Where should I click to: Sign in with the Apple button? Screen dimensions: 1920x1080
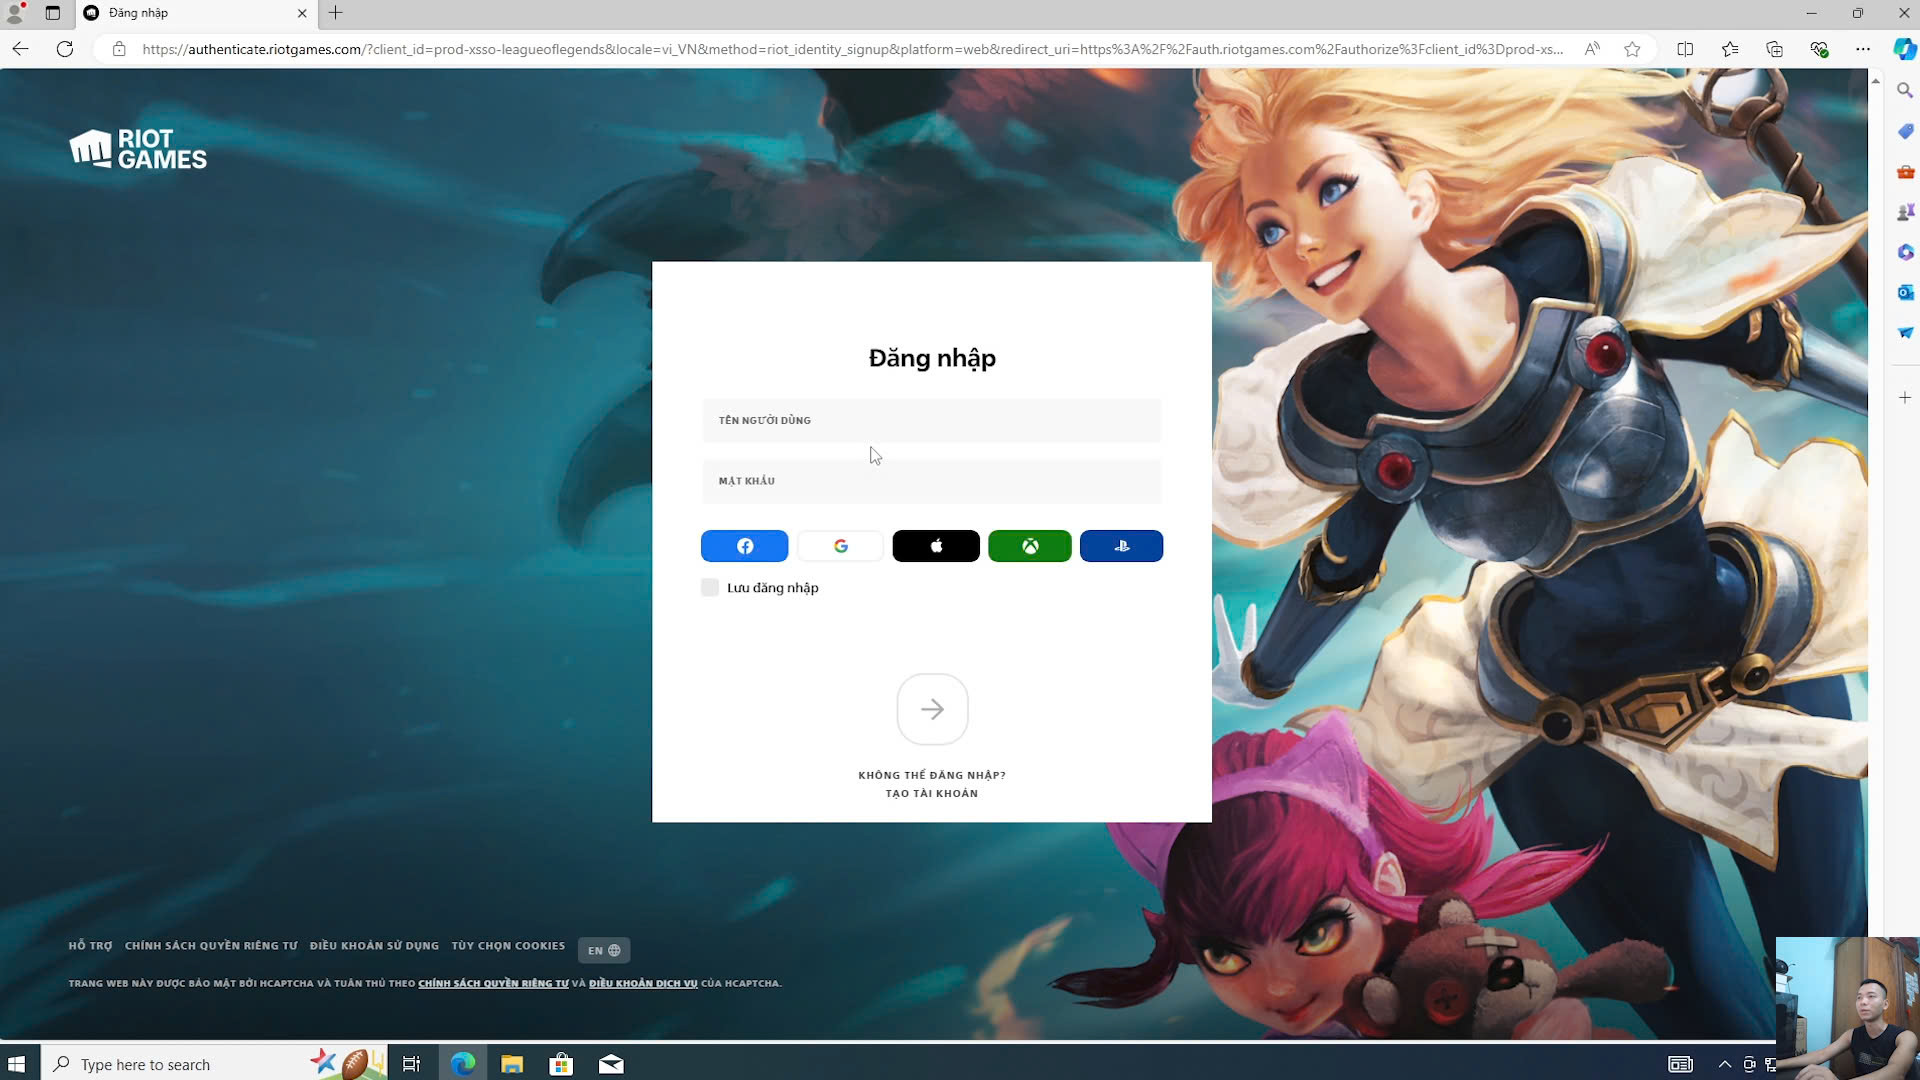tap(936, 546)
